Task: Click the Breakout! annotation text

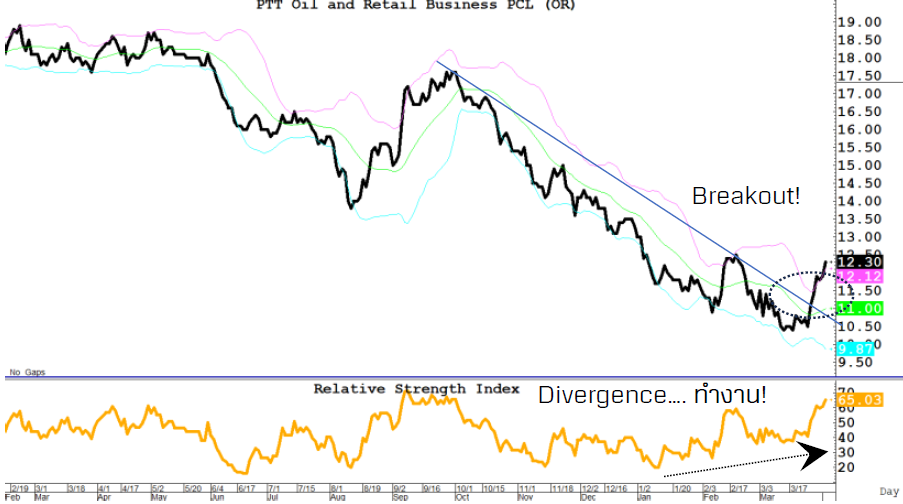Action: pyautogui.click(x=746, y=196)
